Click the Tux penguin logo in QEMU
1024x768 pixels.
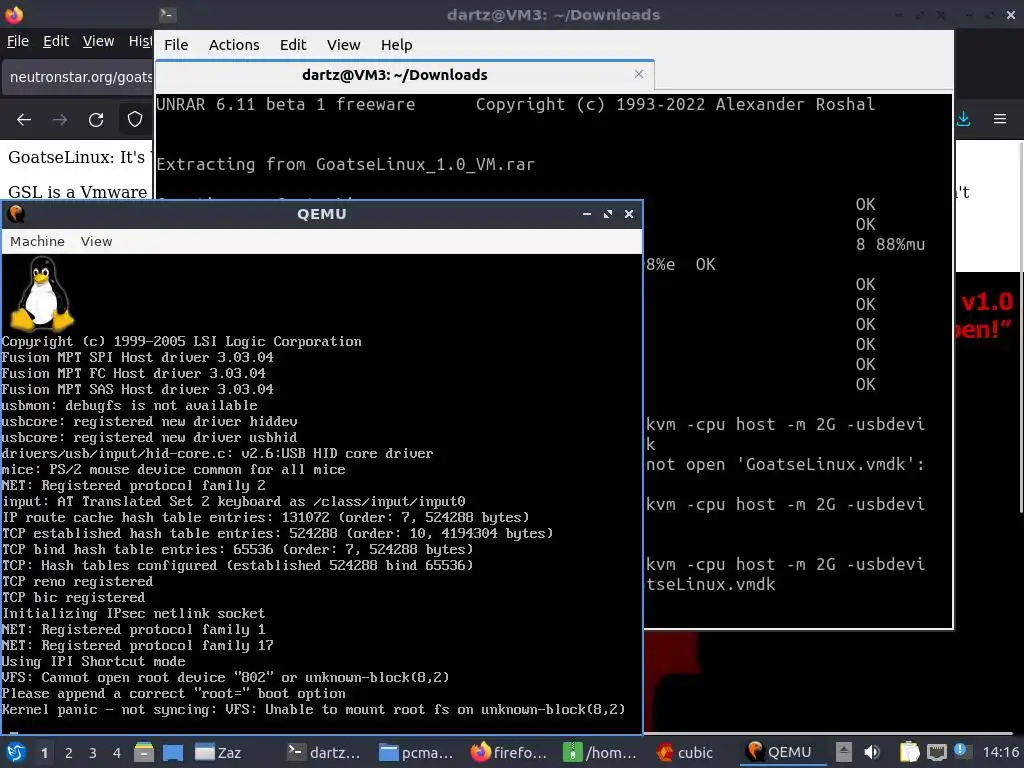42,293
